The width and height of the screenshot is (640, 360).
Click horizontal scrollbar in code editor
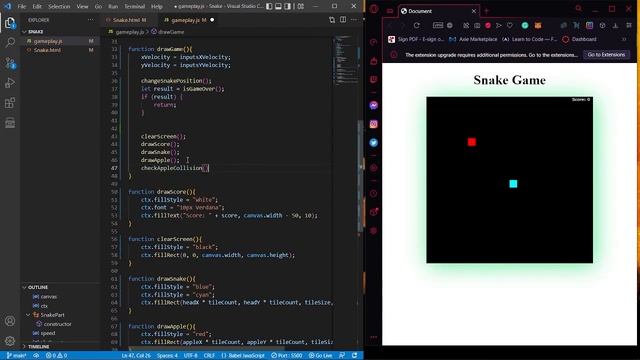click(207, 349)
